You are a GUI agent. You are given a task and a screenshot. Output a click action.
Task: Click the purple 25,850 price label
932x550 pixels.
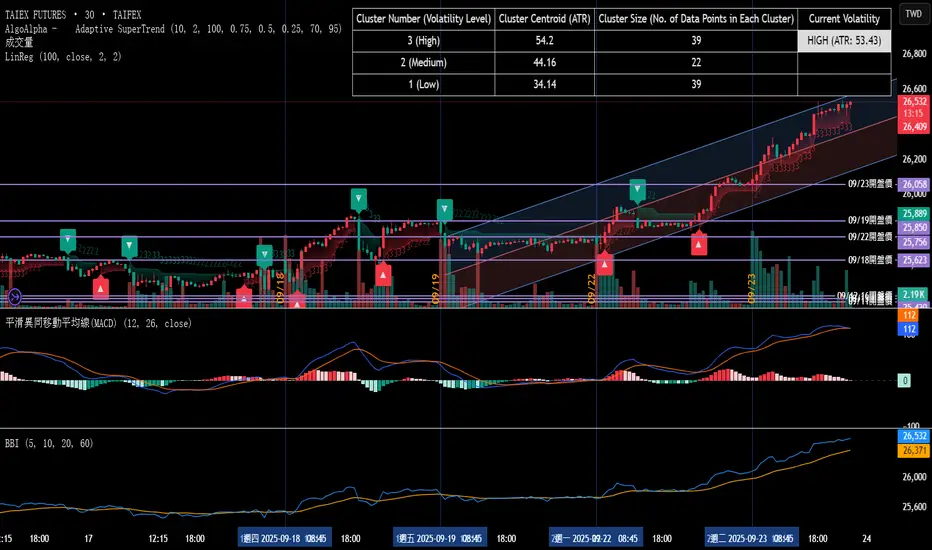click(914, 227)
